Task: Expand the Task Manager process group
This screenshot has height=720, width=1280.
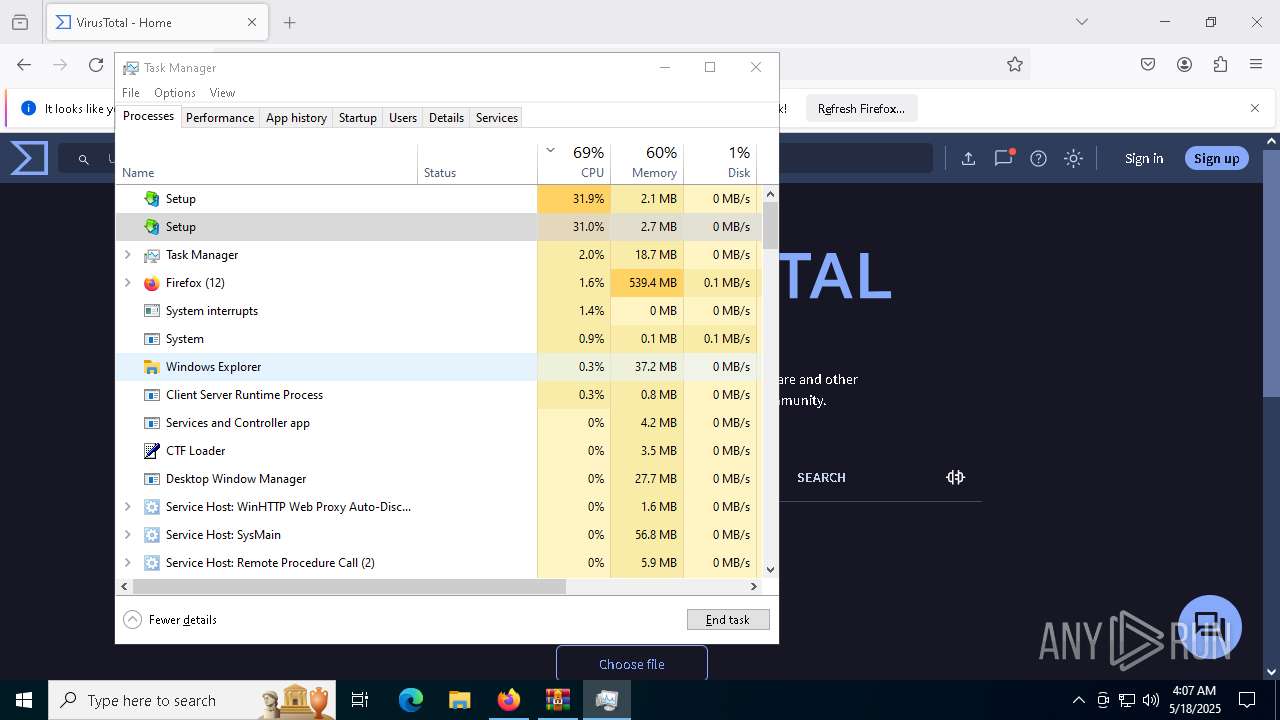Action: (x=127, y=255)
